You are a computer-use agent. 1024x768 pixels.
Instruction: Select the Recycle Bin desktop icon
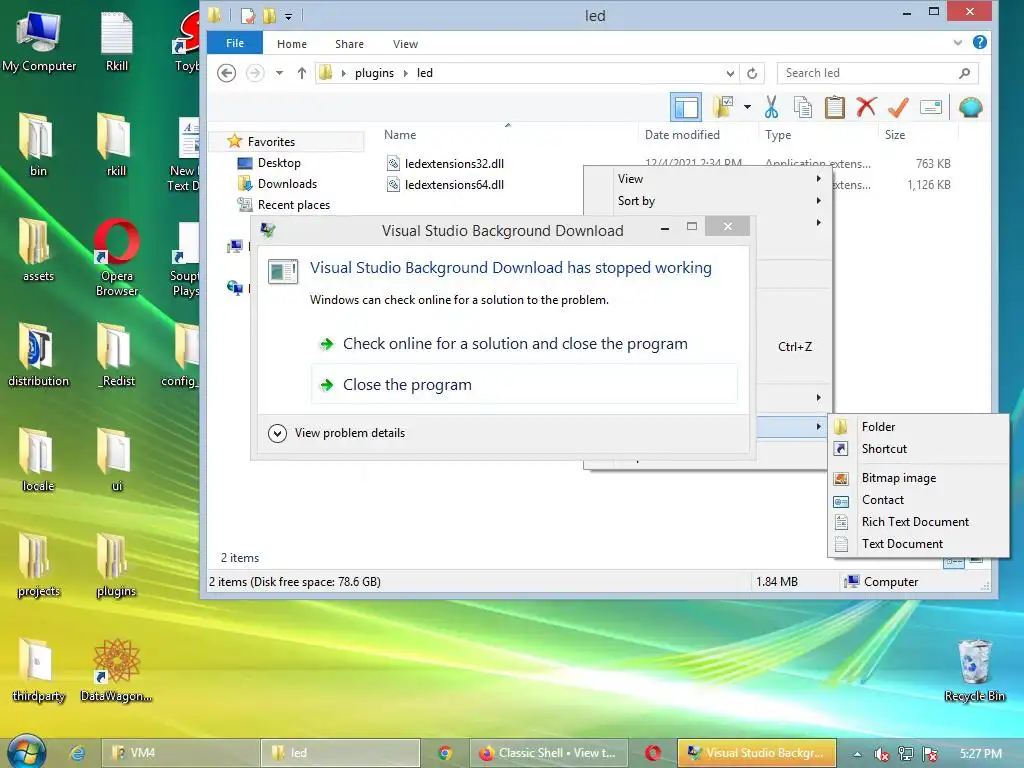click(x=974, y=671)
